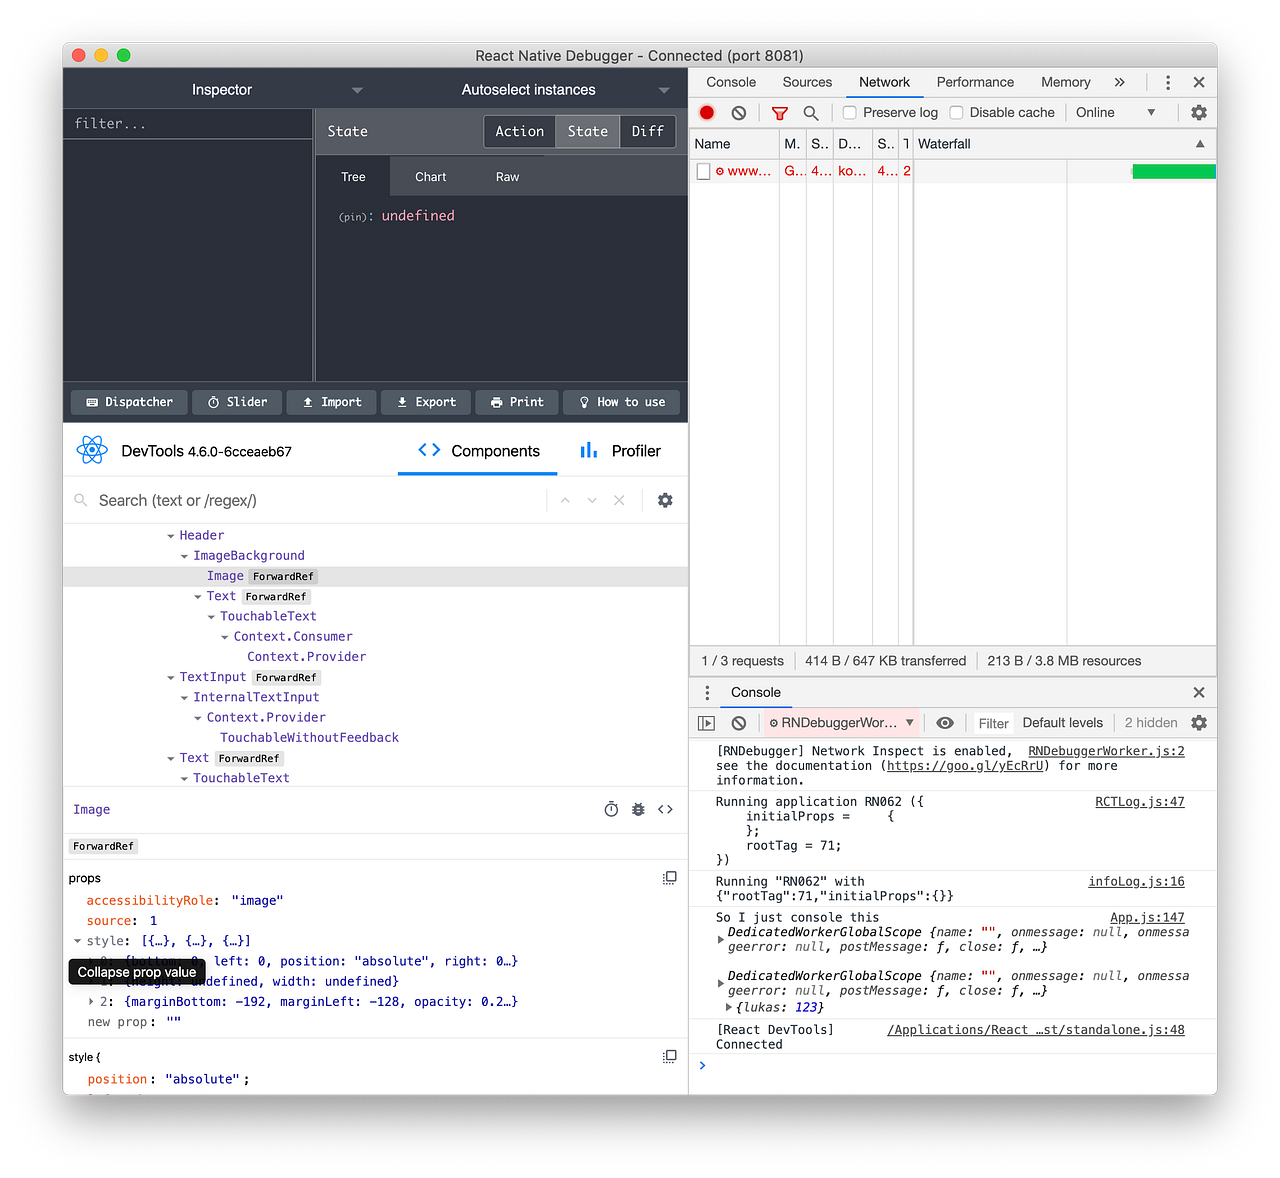1280x1178 pixels.
Task: Open Autoselect instances dropdown
Action: 529,90
